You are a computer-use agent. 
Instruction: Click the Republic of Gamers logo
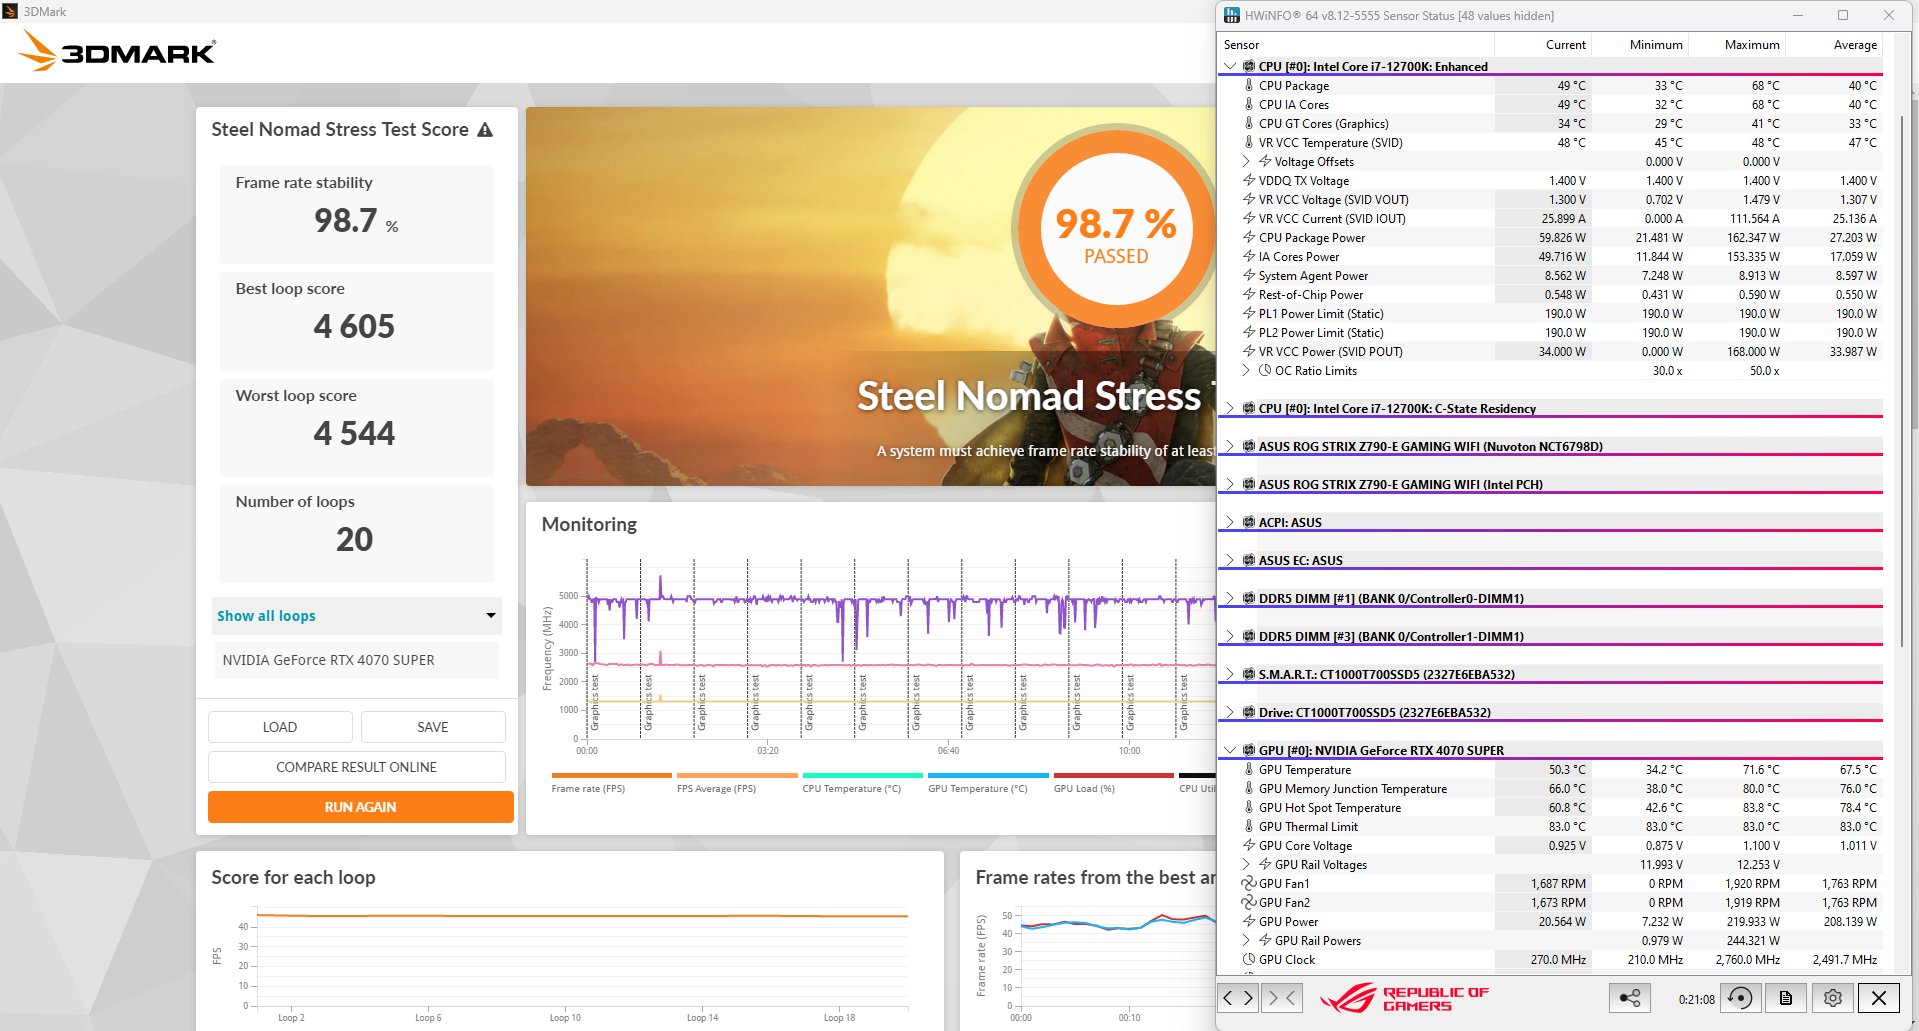click(x=1405, y=998)
